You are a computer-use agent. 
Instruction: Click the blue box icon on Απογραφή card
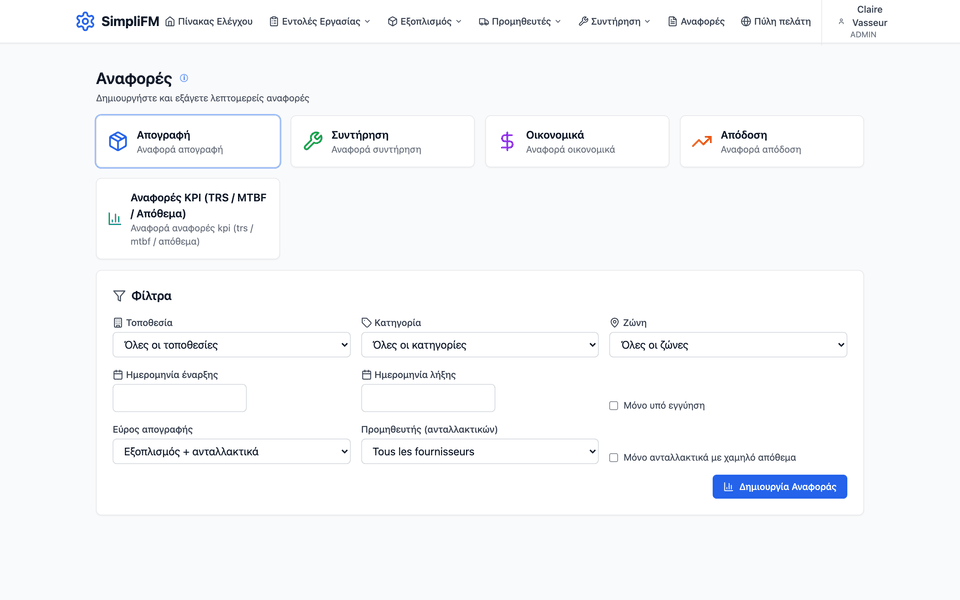pos(118,141)
